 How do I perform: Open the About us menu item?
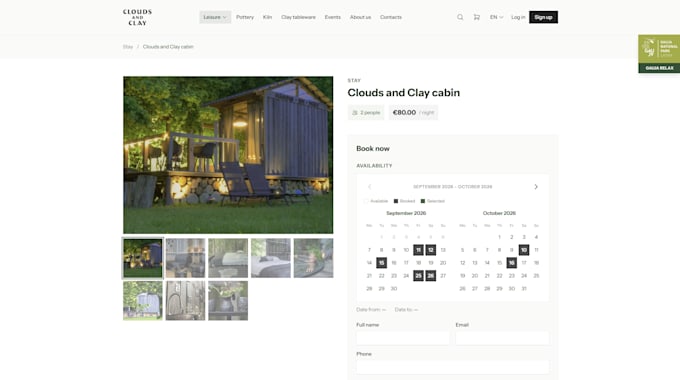pyautogui.click(x=360, y=17)
